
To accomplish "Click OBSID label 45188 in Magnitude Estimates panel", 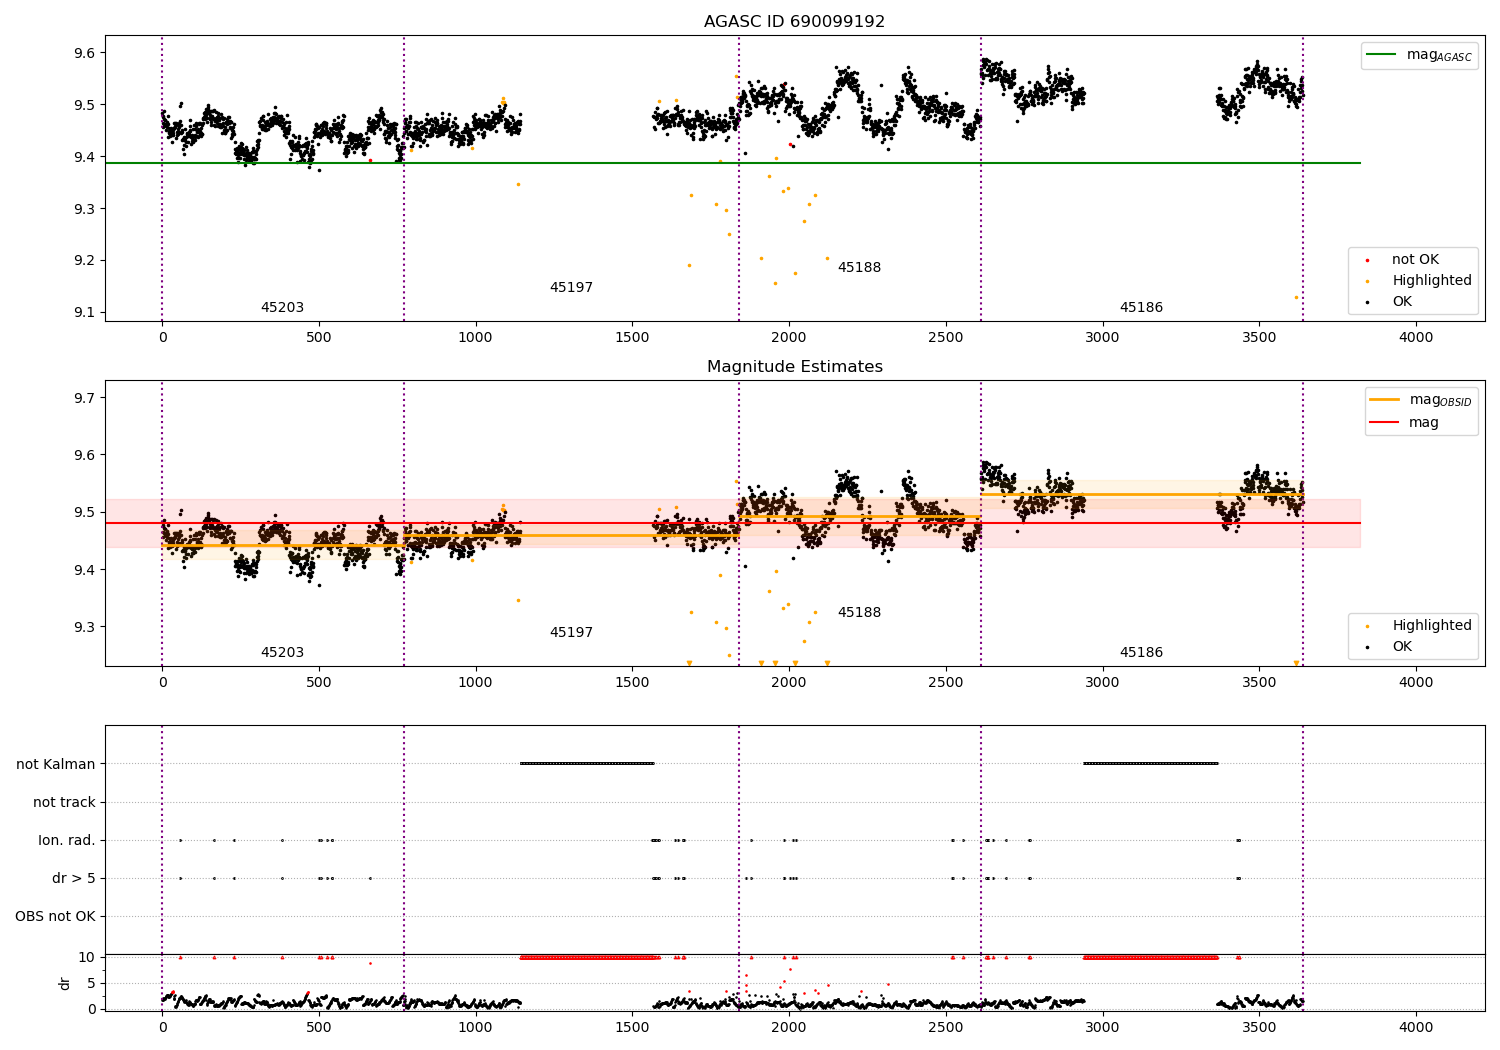I will pyautogui.click(x=859, y=612).
